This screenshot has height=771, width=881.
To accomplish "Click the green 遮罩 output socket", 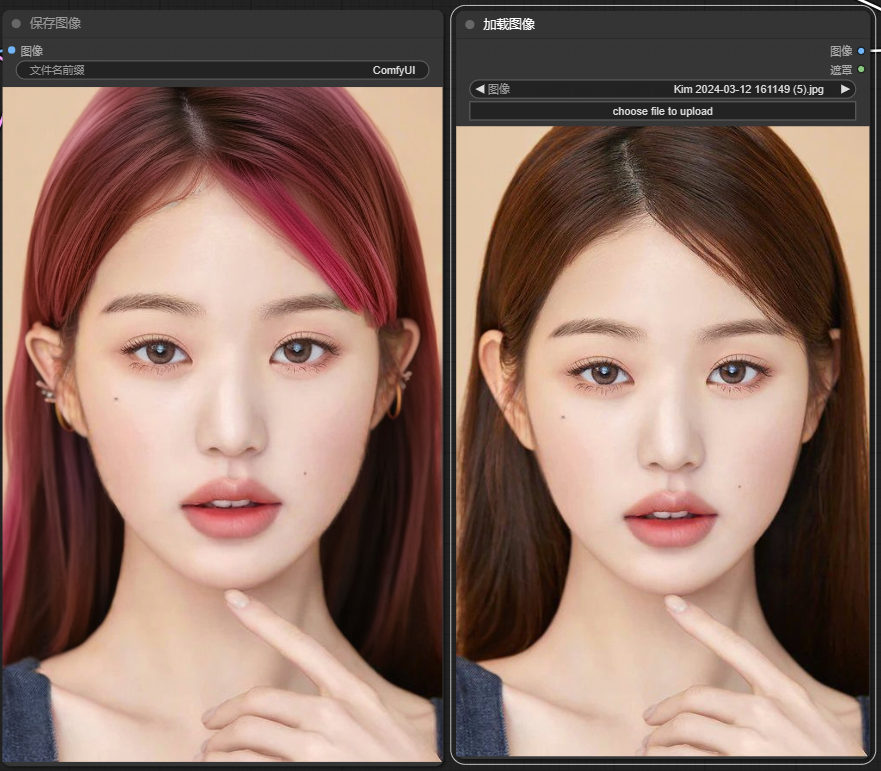I will point(861,69).
